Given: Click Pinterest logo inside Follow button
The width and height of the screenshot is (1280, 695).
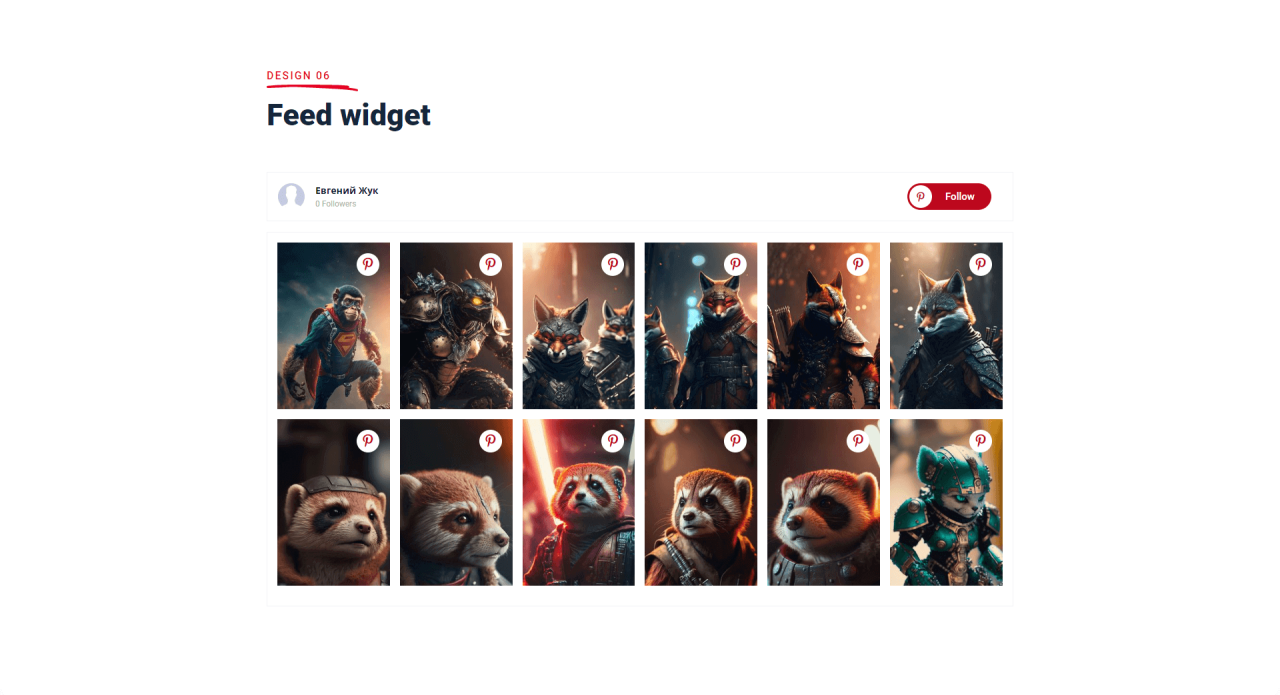Looking at the screenshot, I should (921, 196).
